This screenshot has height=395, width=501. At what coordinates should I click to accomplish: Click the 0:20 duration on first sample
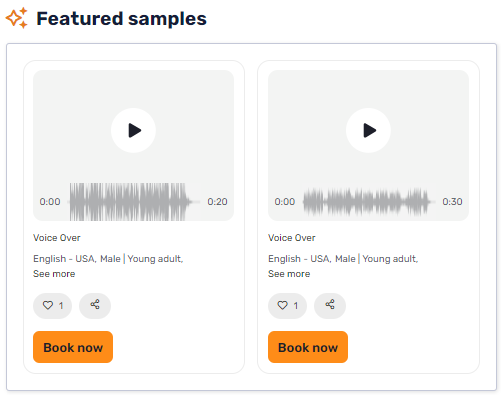[x=217, y=202]
